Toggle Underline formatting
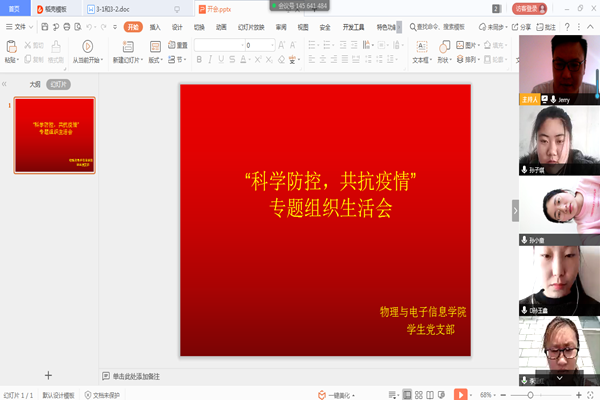This screenshot has height=400, width=600. [x=221, y=59]
